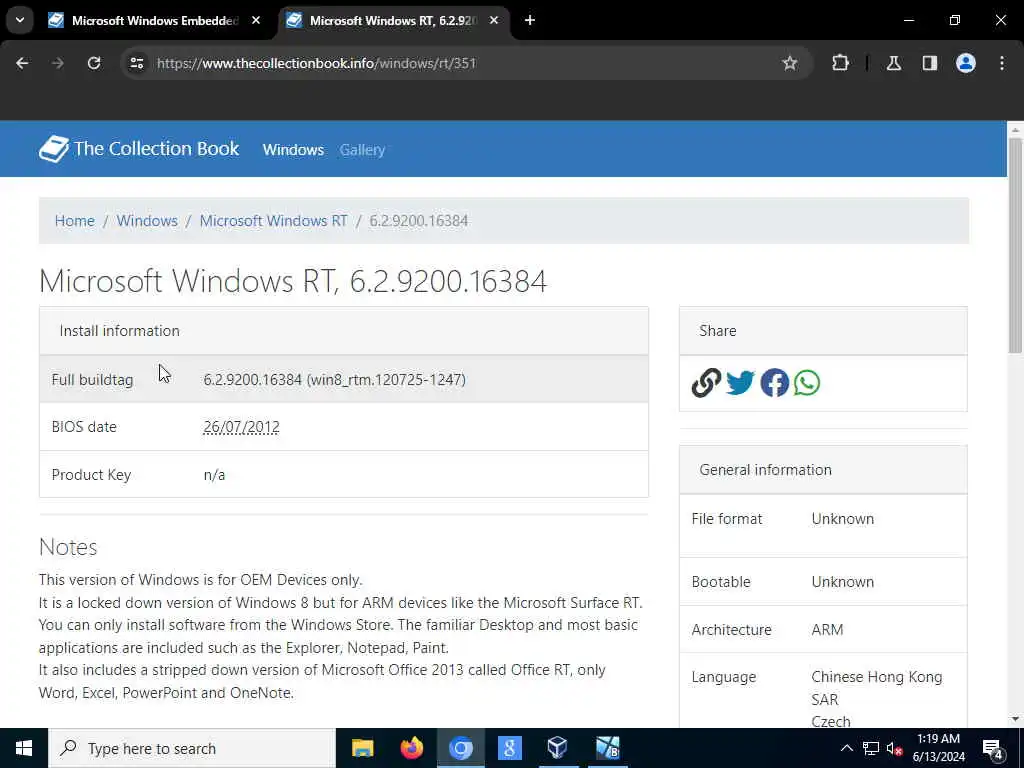Open VirtualBox cube taskbar icon
Viewport: 1024px width, 768px height.
pos(557,748)
